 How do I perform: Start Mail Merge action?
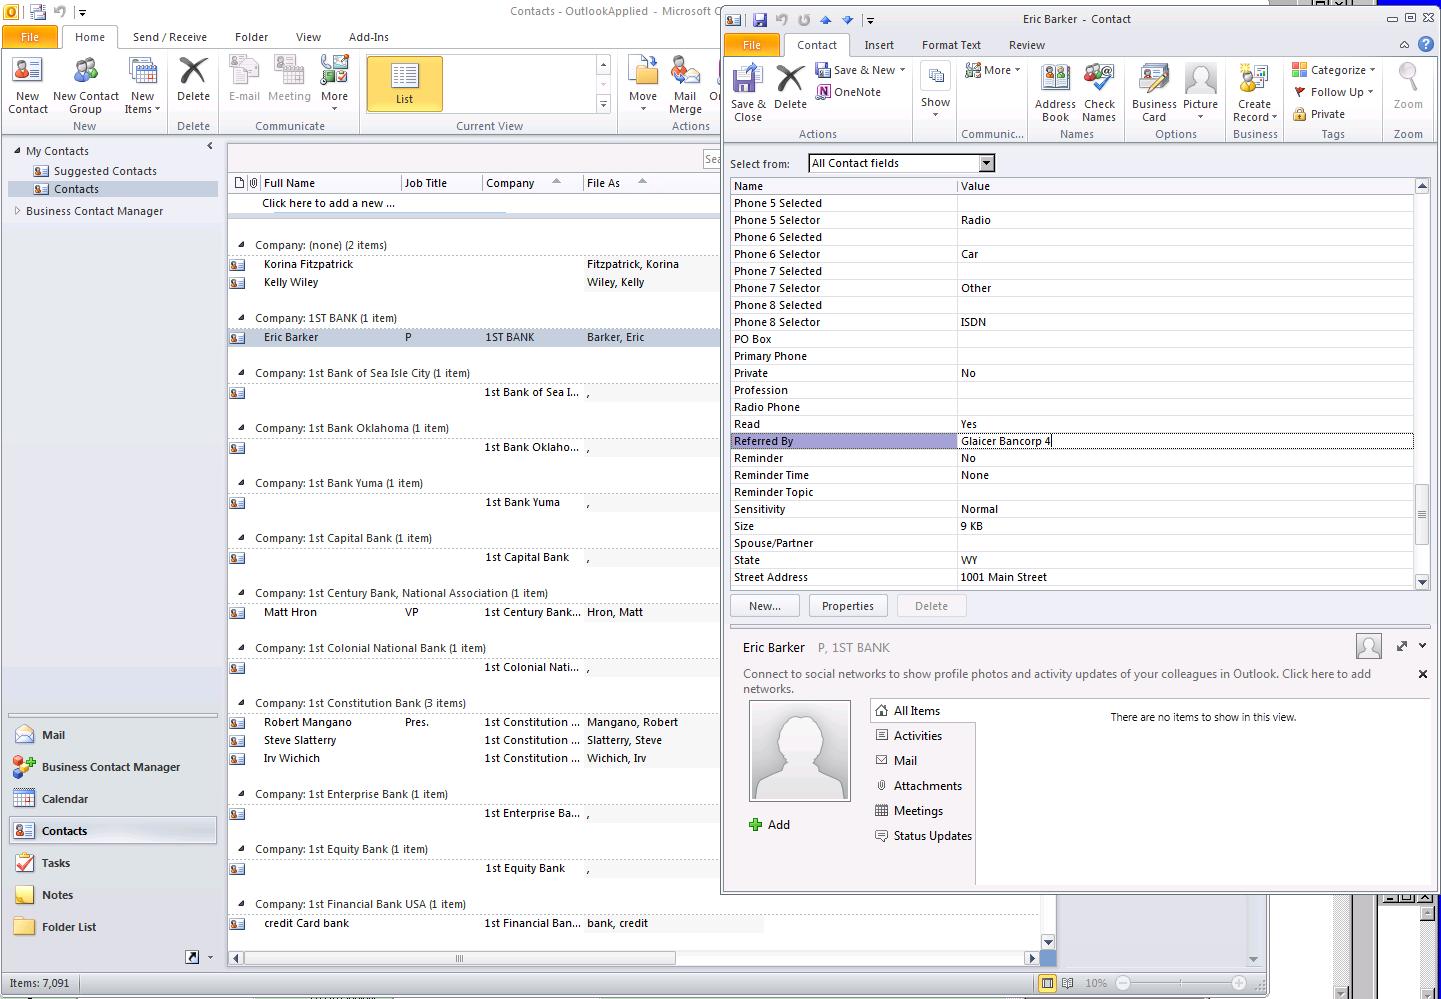coord(685,85)
